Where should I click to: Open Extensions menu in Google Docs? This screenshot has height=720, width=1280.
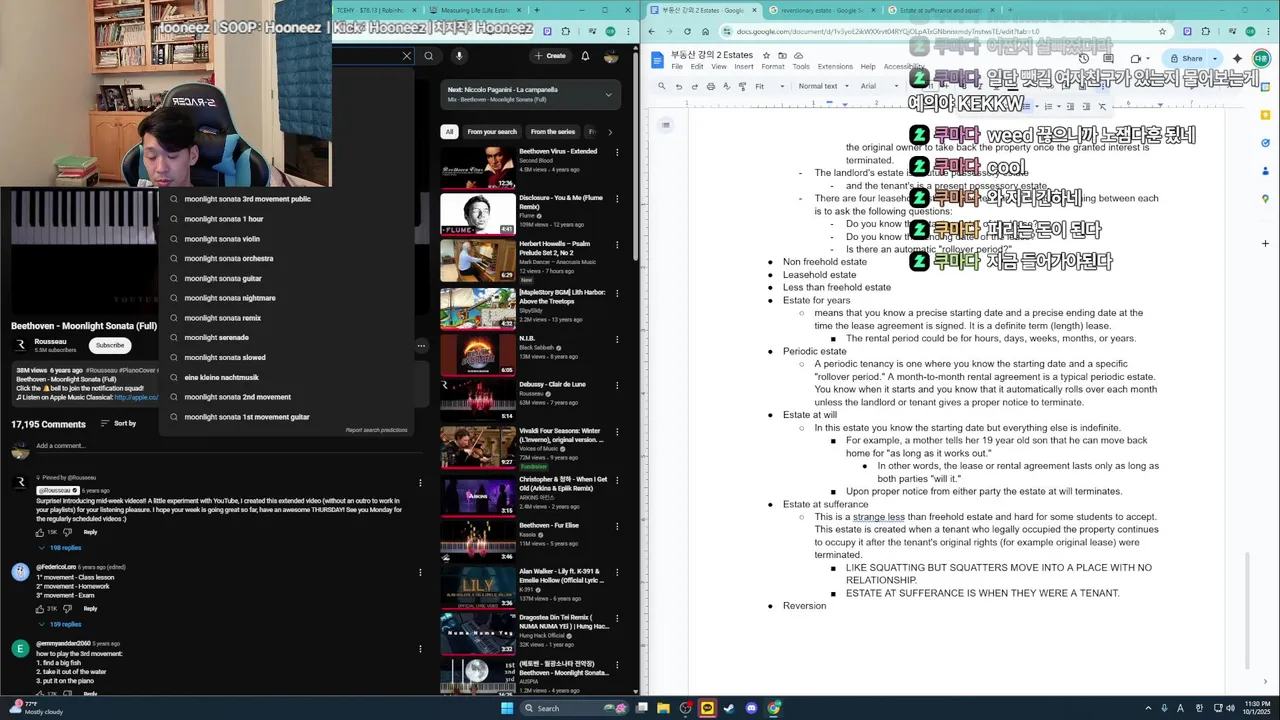(x=835, y=67)
